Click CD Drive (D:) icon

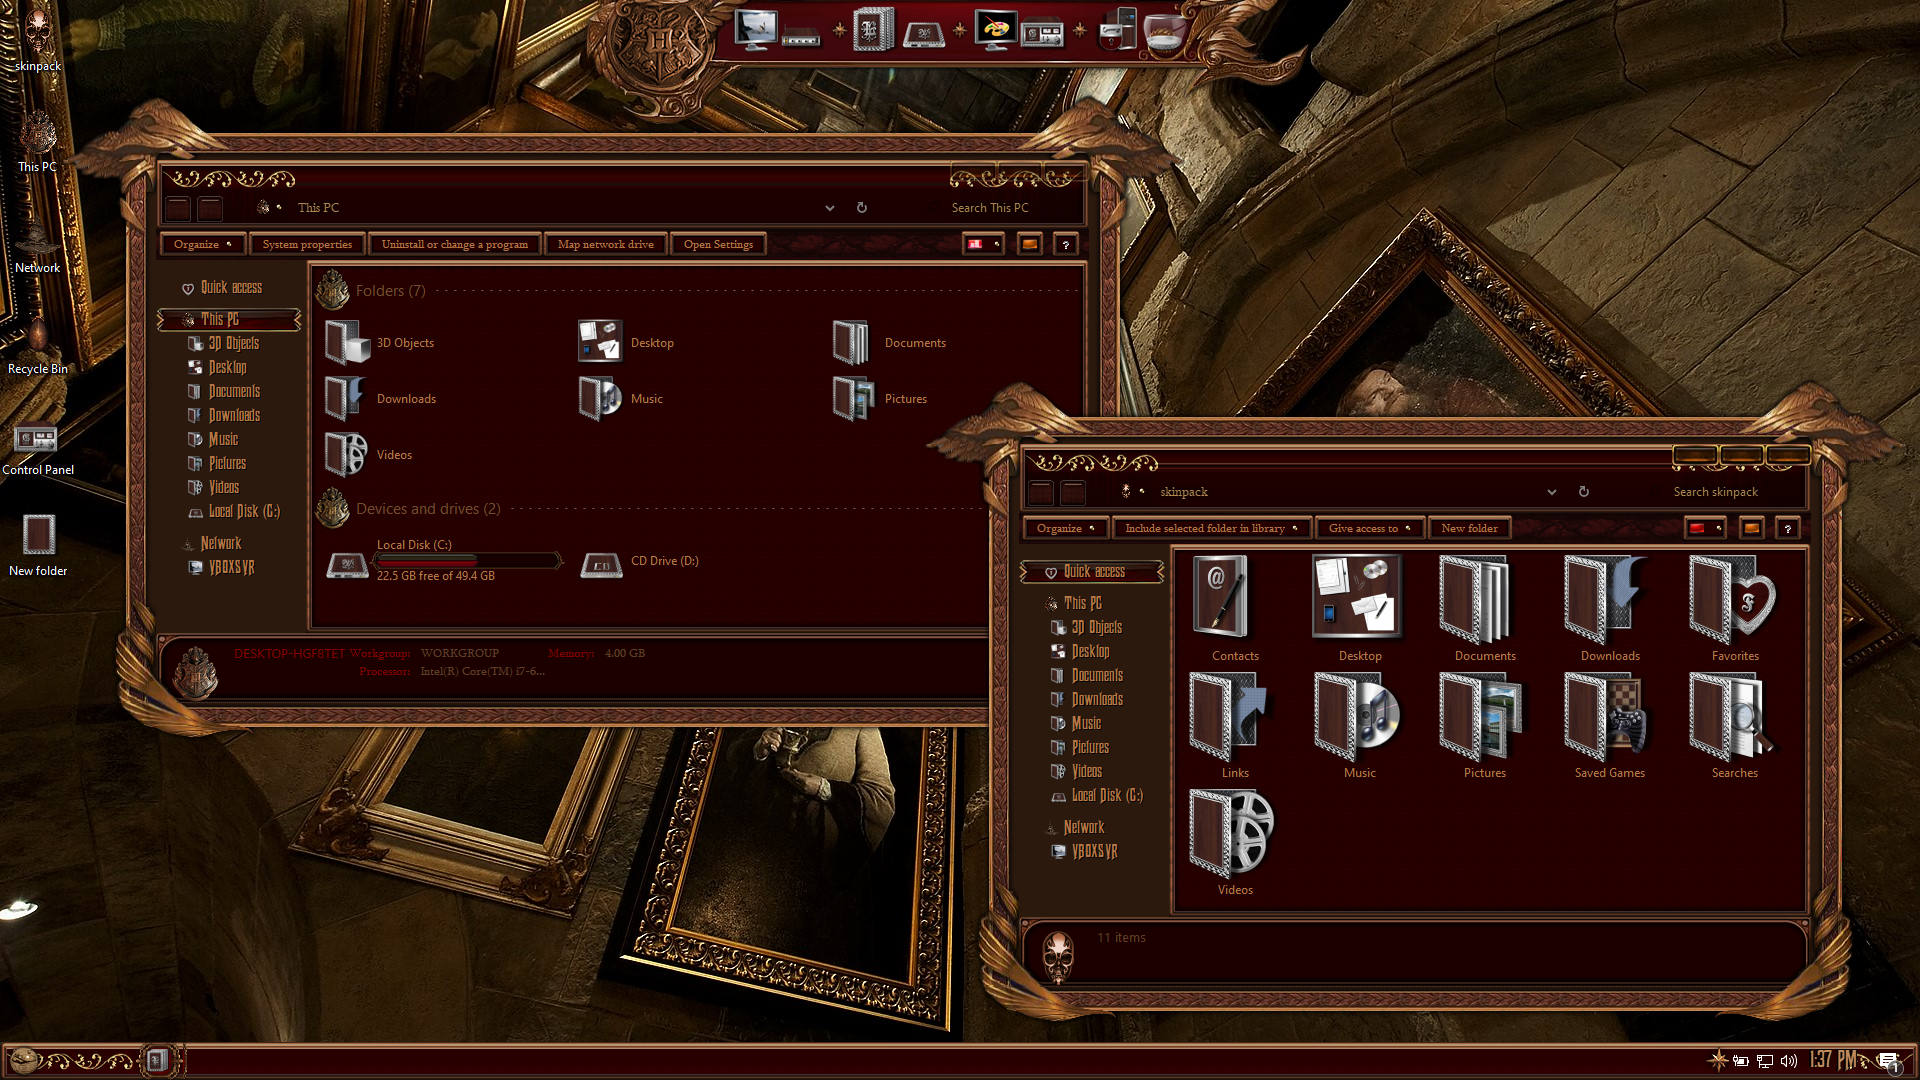pyautogui.click(x=602, y=564)
